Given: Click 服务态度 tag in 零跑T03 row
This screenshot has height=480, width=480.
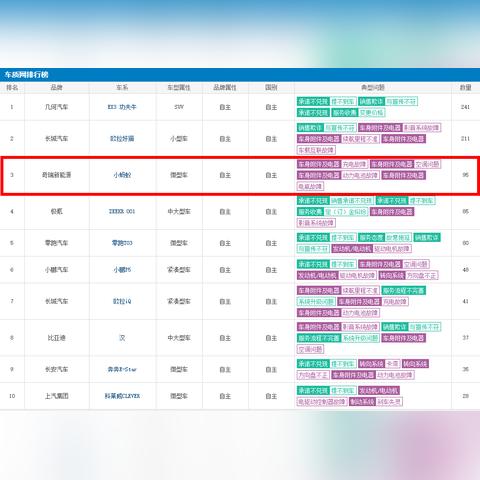Looking at the screenshot, I should click(x=371, y=238).
